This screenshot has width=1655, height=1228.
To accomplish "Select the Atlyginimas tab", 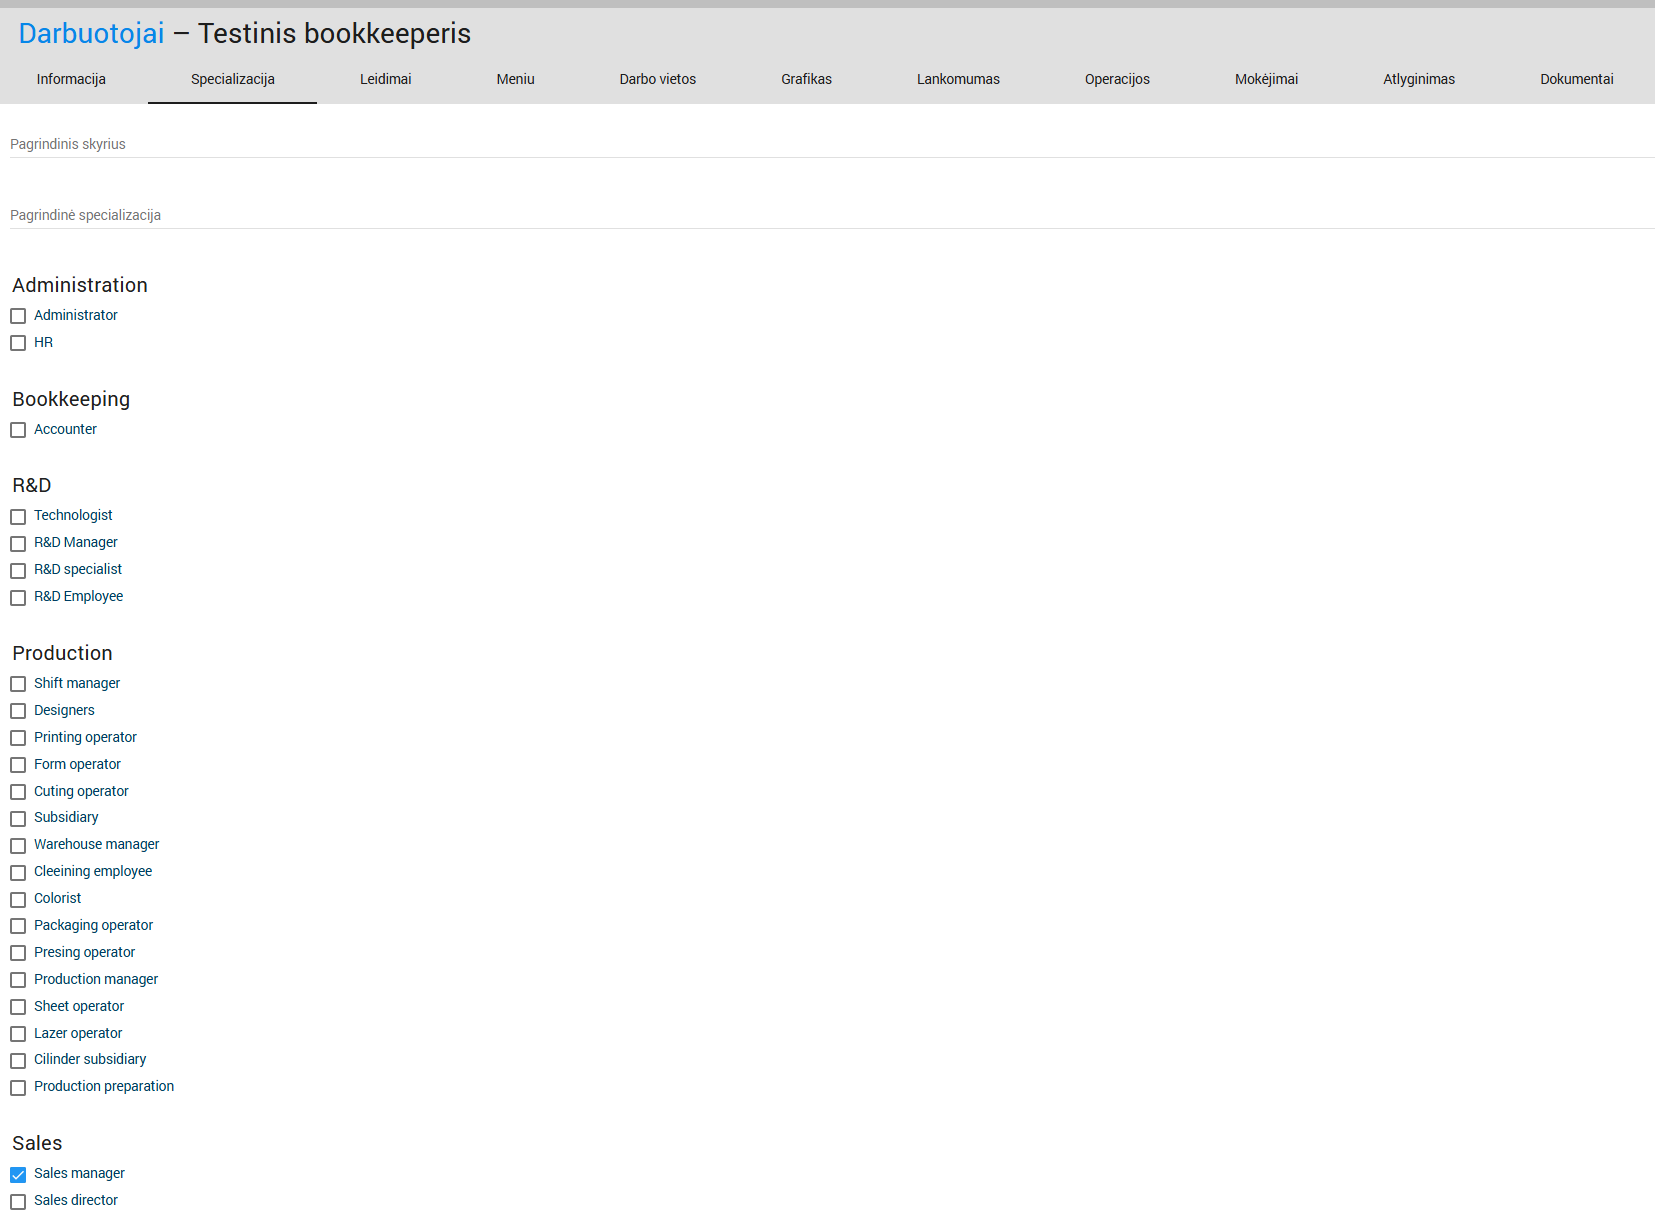I will point(1418,79).
